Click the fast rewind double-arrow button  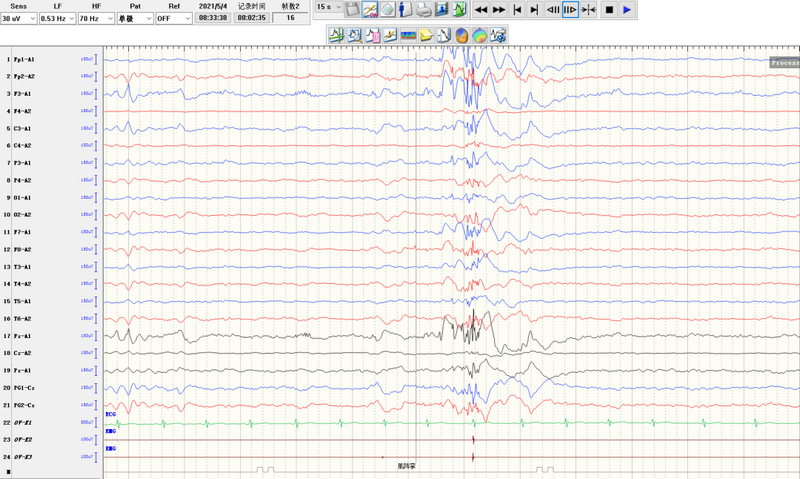(481, 9)
